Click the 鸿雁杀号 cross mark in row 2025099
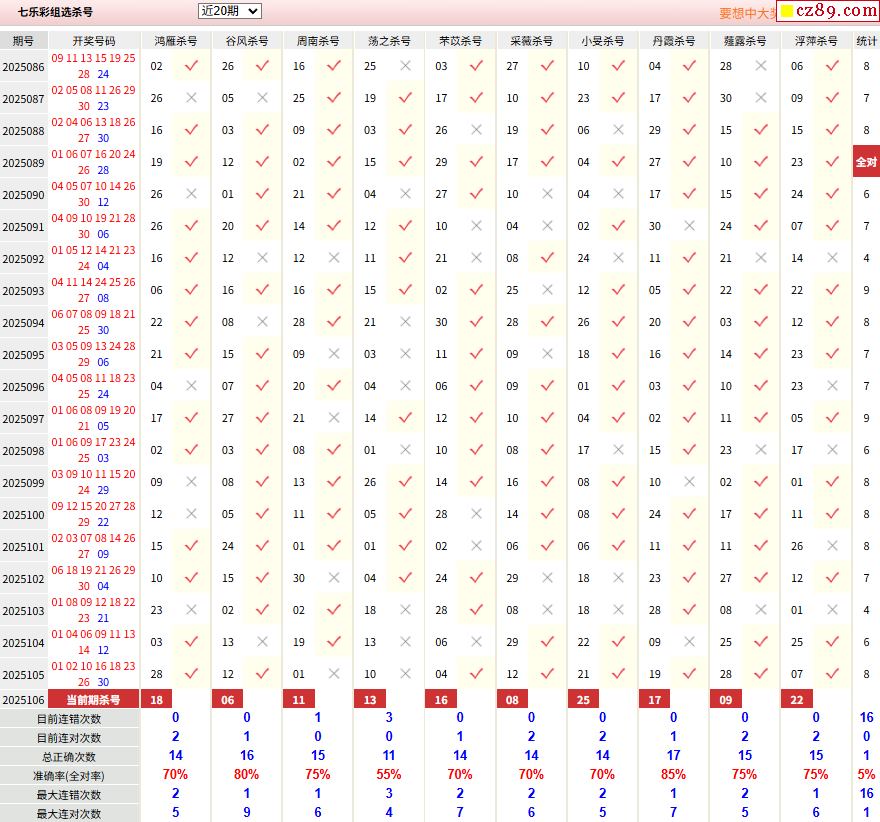Screen dimensions: 880x822 [x=191, y=481]
